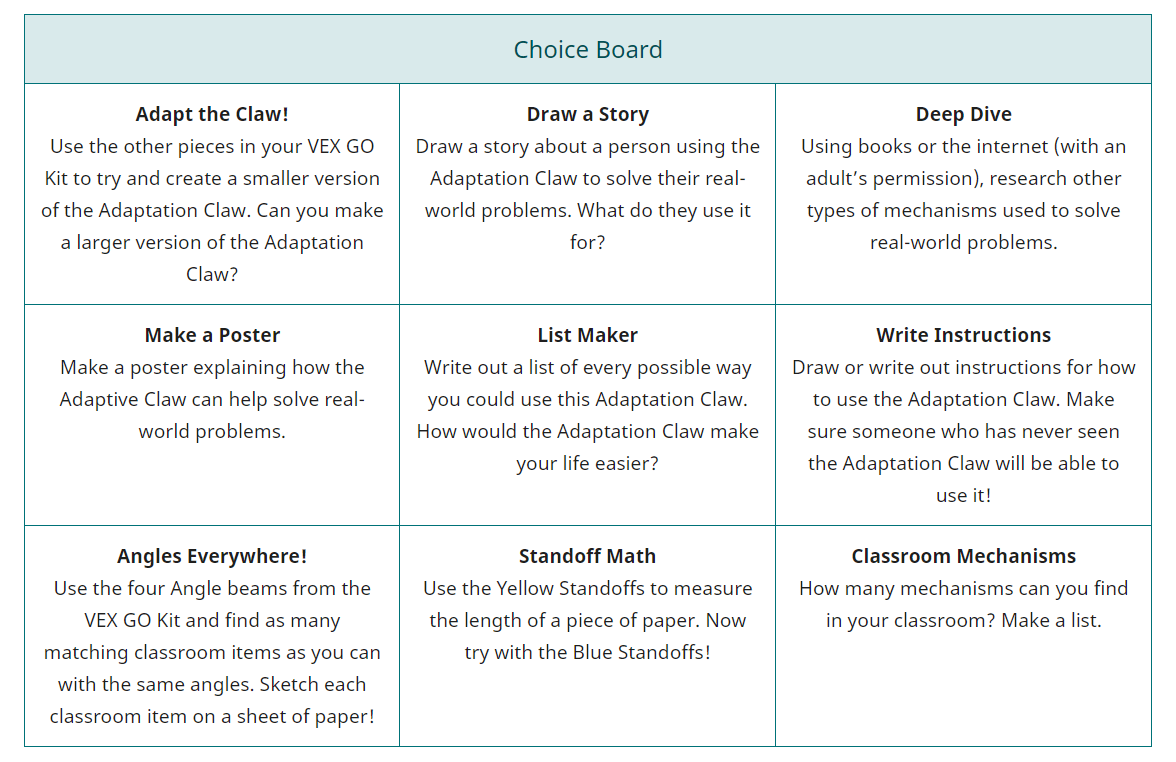Screen dimensions: 1176x762
Task: Click the "Draw a Story" heading
Action: pos(588,114)
